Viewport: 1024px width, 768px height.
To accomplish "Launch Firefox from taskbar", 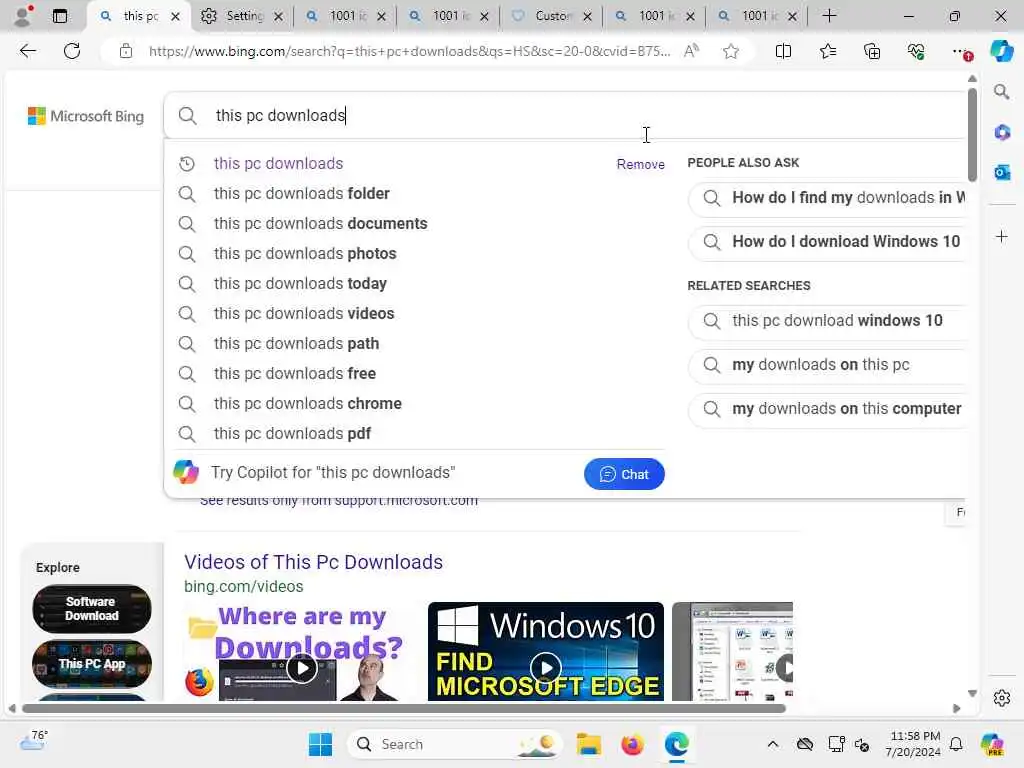I will coord(632,744).
